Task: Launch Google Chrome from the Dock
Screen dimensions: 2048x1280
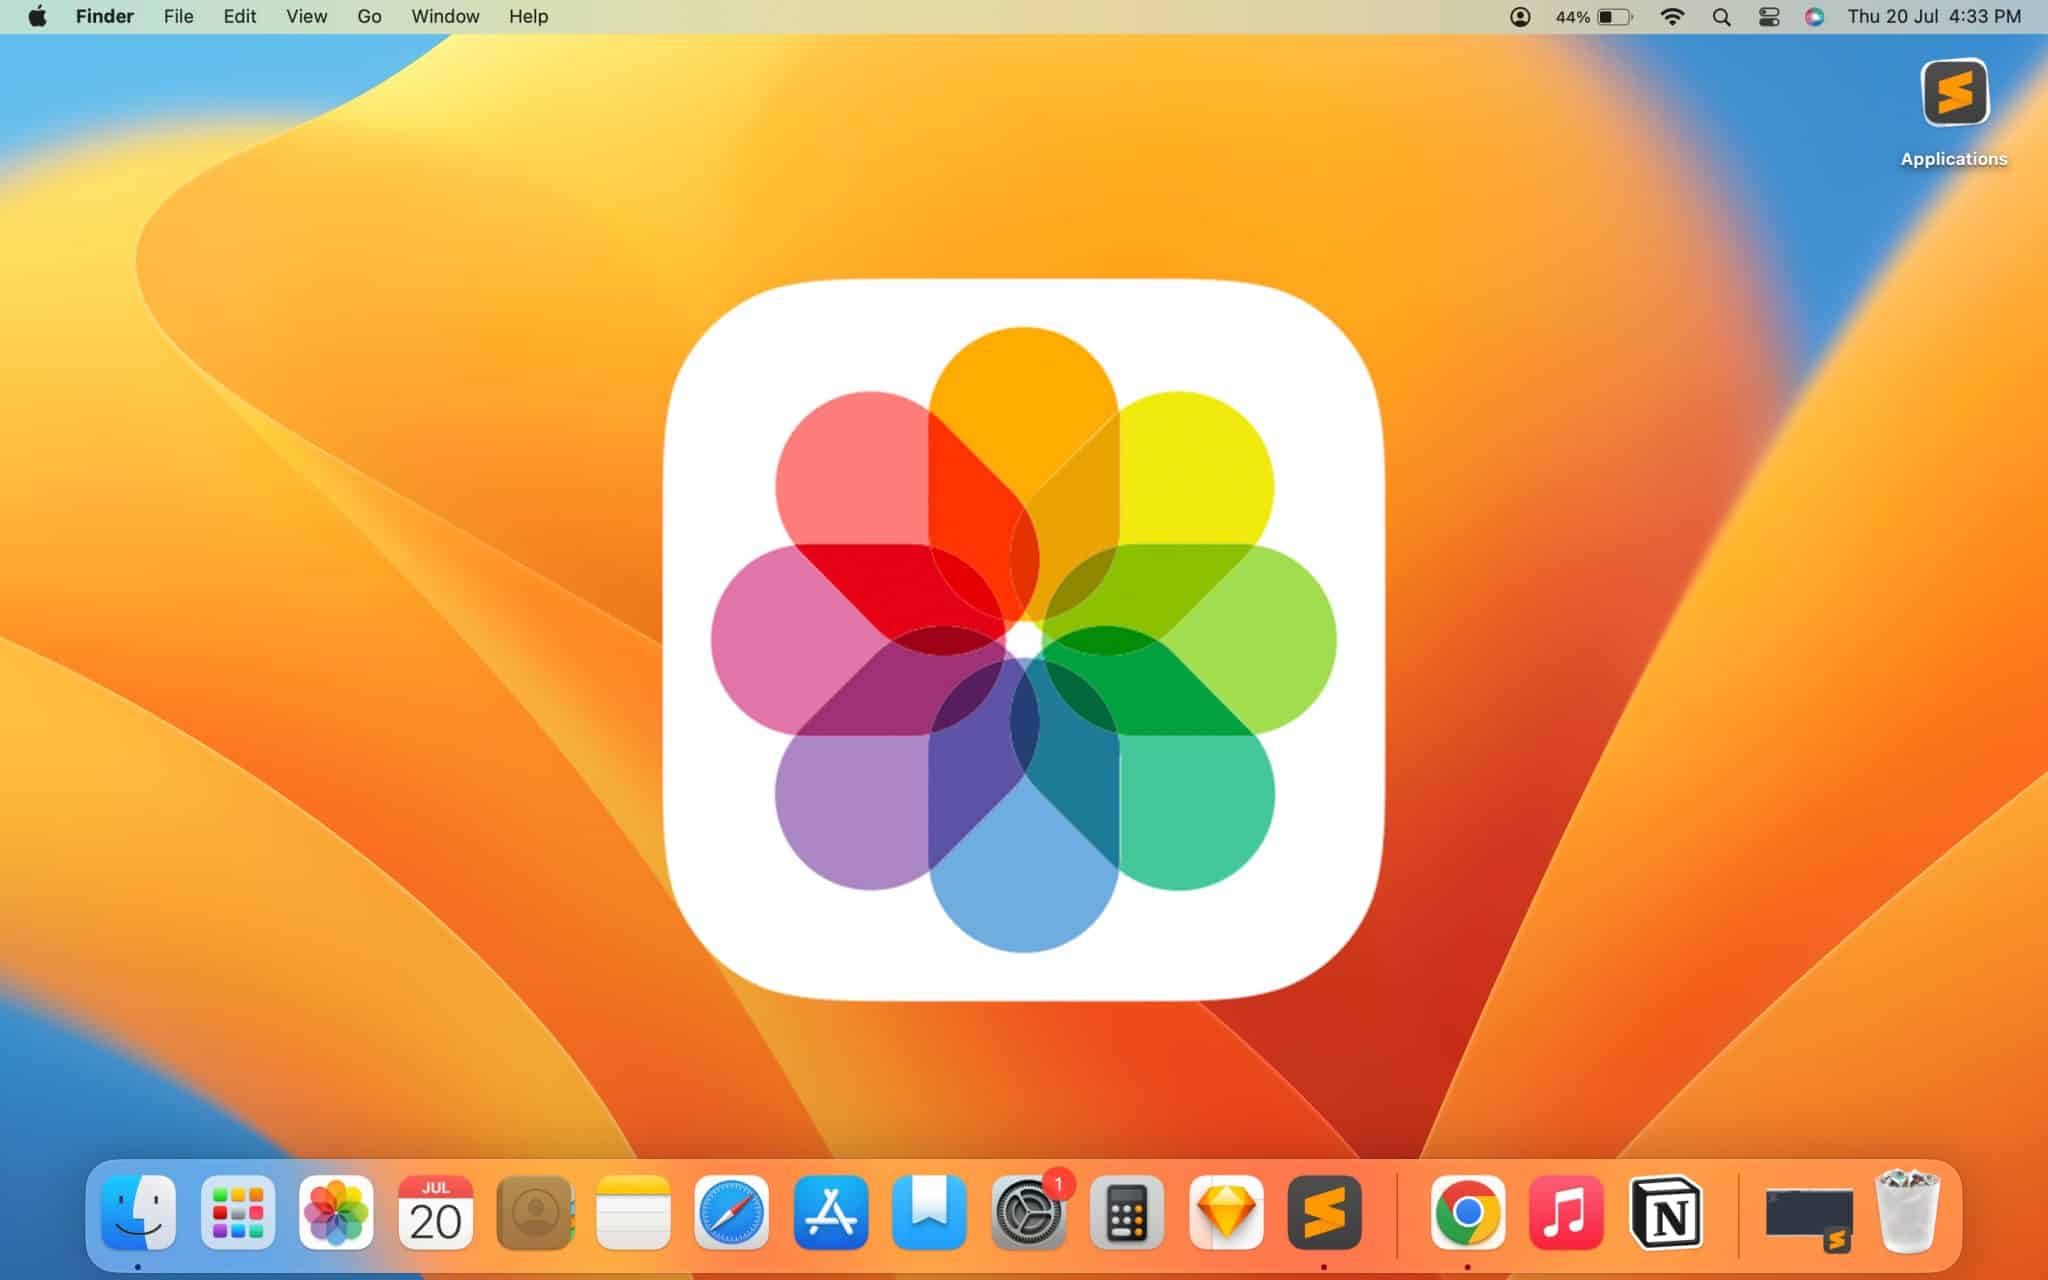Action: click(1467, 1213)
